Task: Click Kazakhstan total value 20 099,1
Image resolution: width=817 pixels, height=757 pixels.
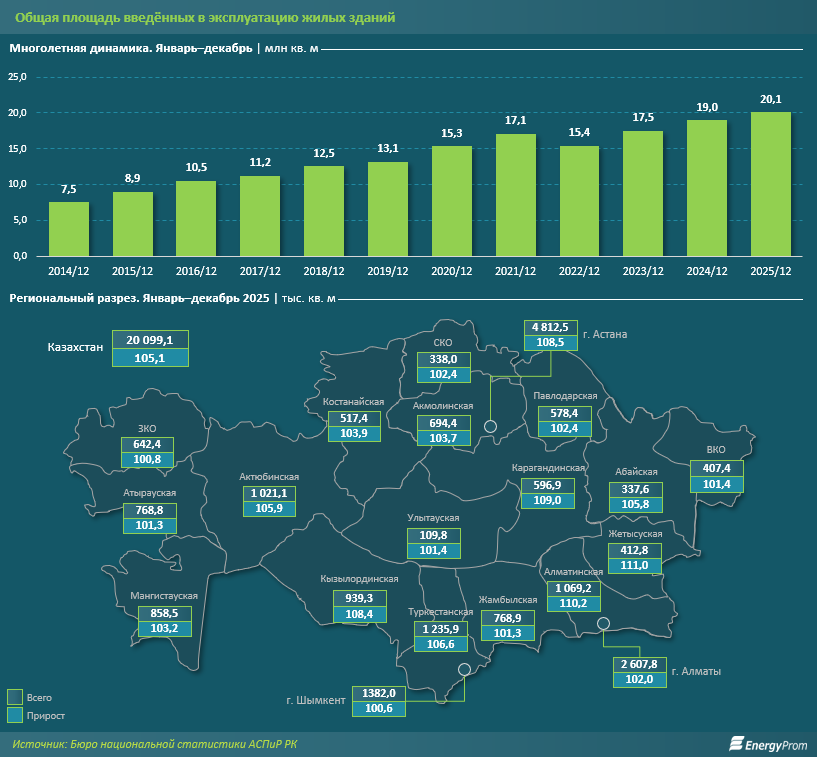Action: pos(149,341)
